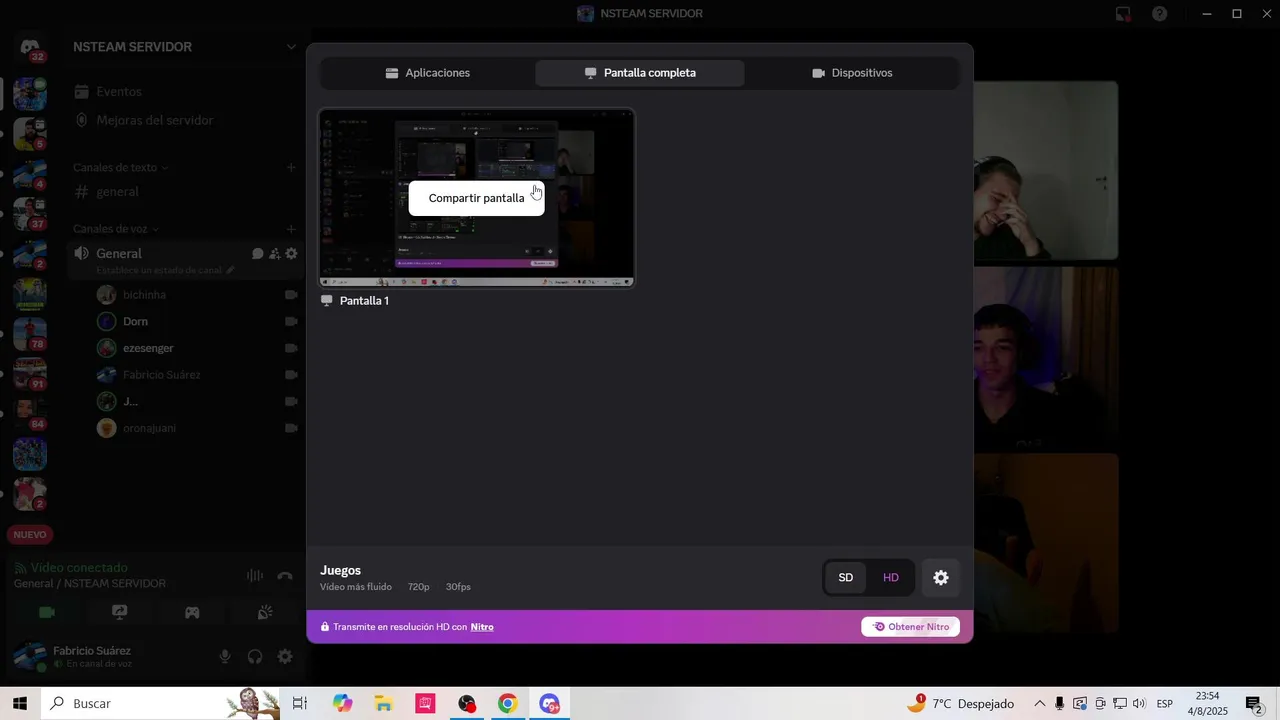
Task: Open the soundboard button in voice panel
Action: pos(265,613)
